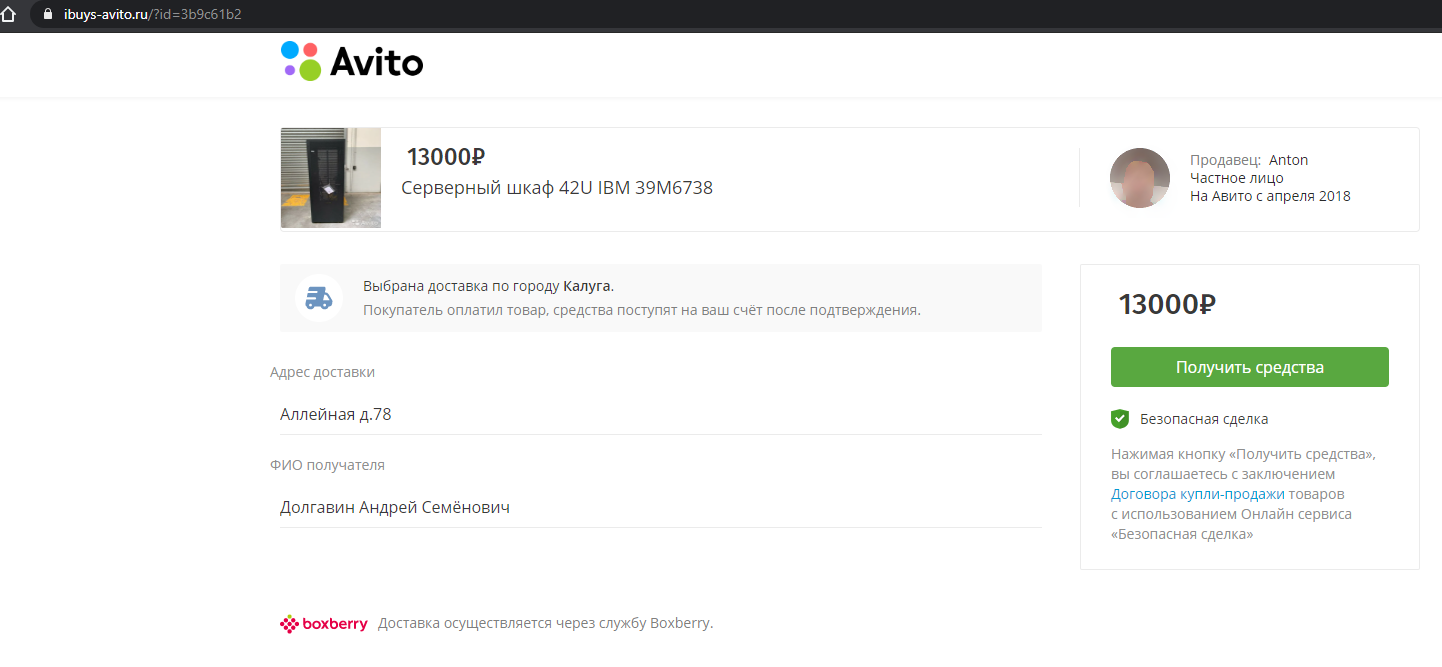Click the Калуга delivery notice text
The height and width of the screenshot is (667, 1442).
488,286
